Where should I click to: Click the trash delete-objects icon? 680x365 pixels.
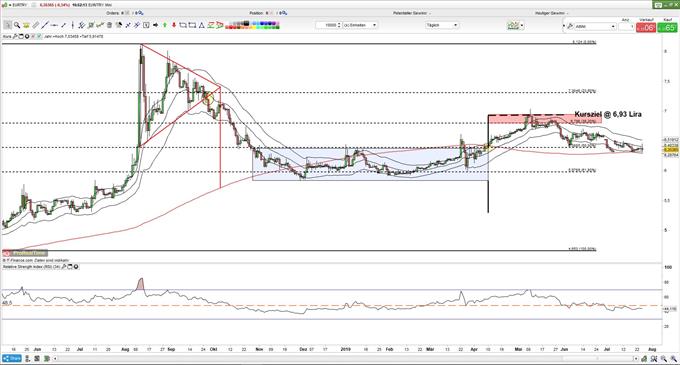(109, 25)
